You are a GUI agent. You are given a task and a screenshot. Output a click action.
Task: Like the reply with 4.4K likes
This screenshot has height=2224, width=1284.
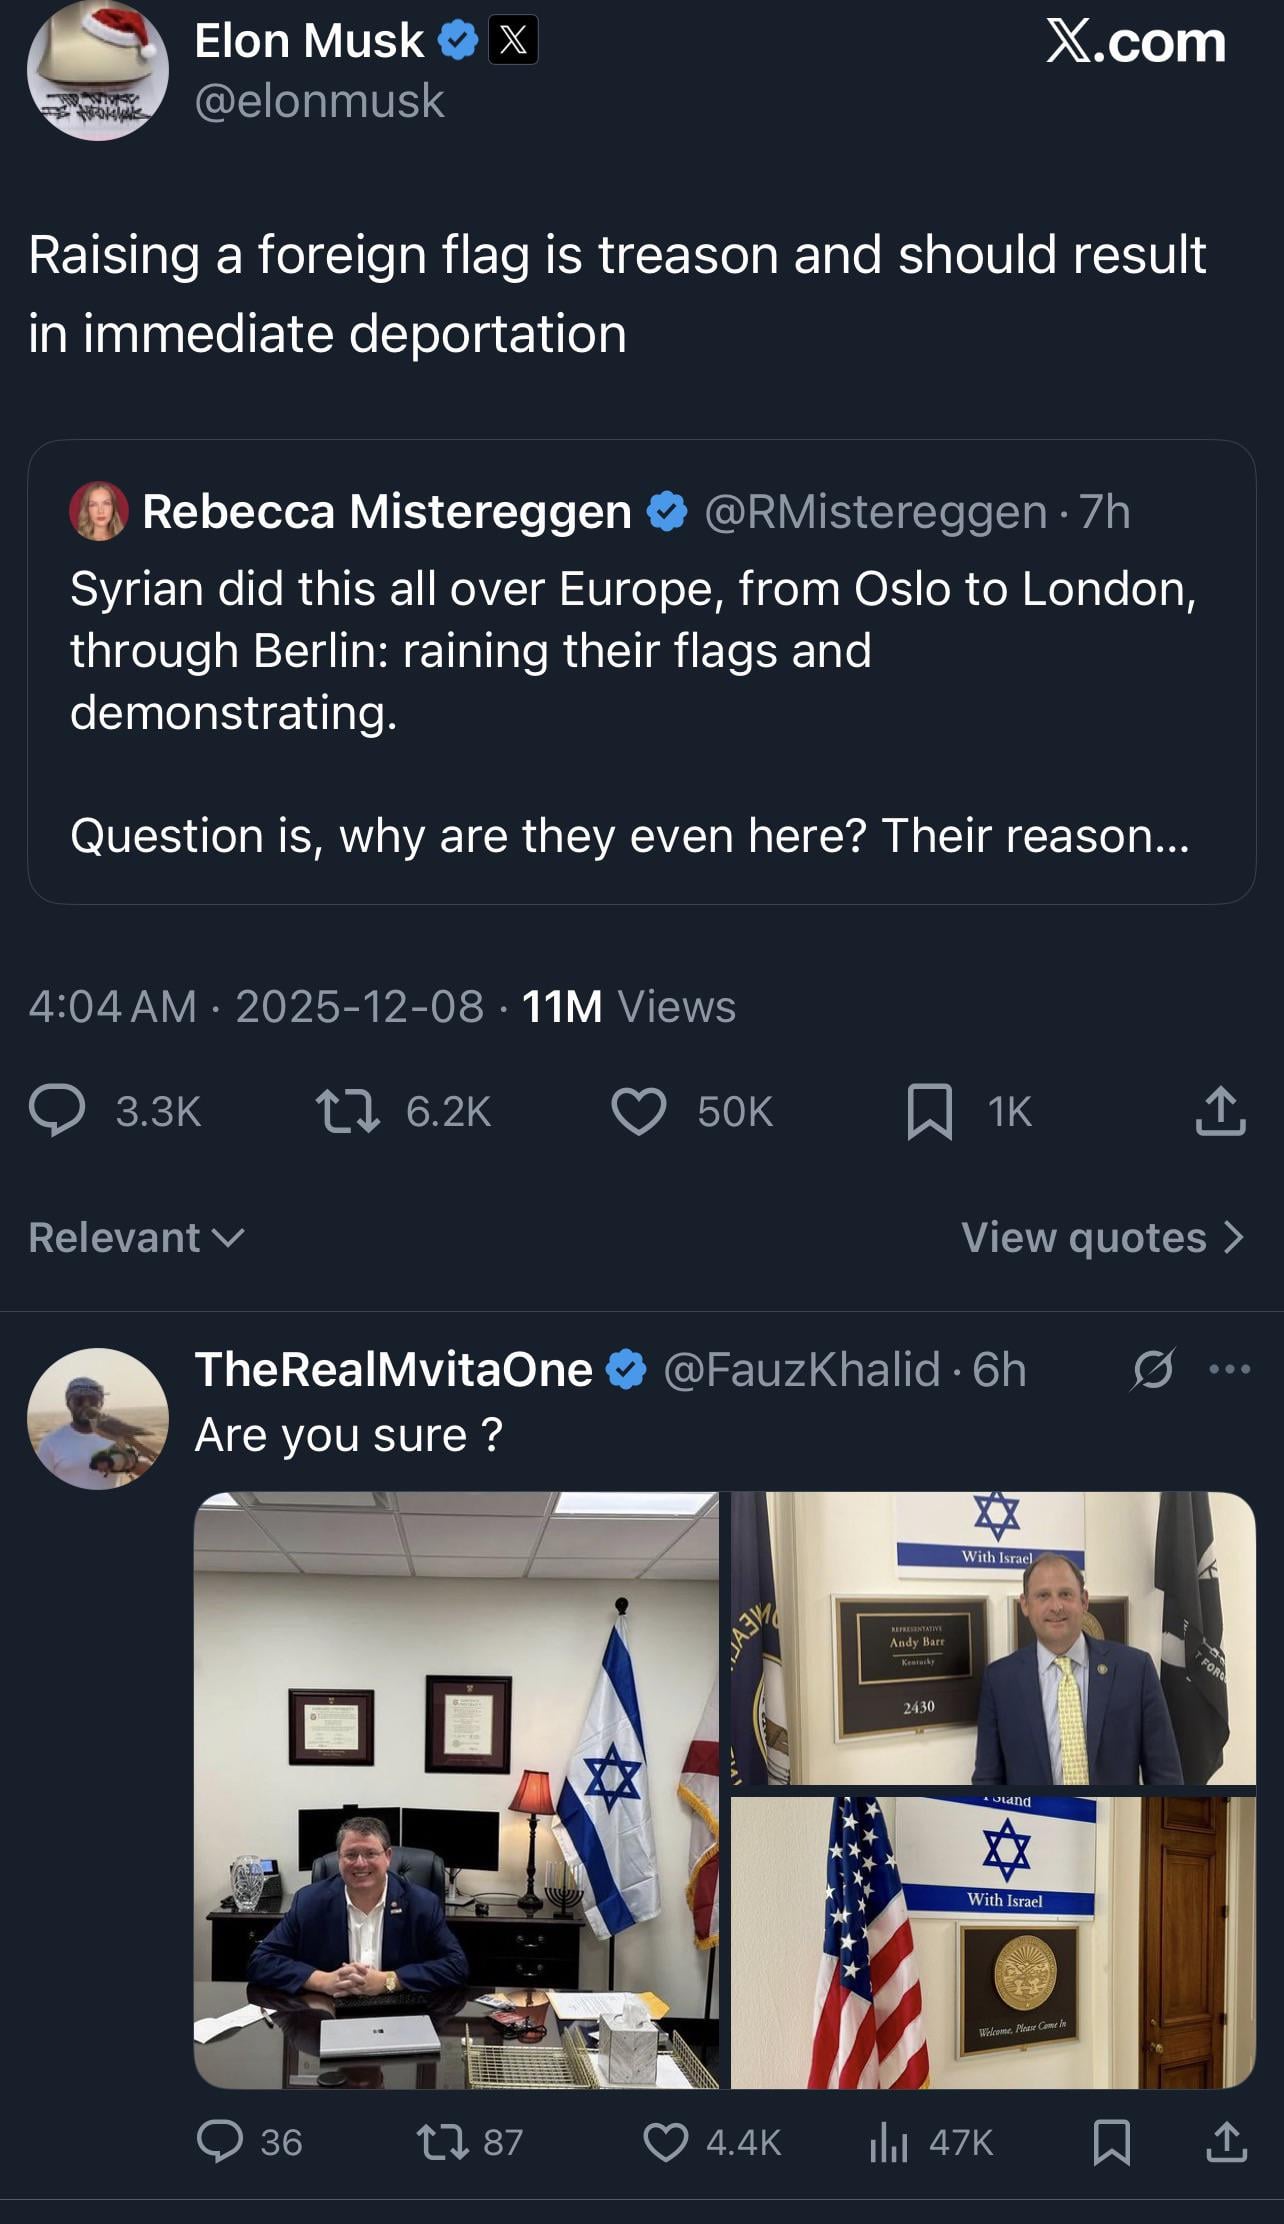(x=666, y=2141)
